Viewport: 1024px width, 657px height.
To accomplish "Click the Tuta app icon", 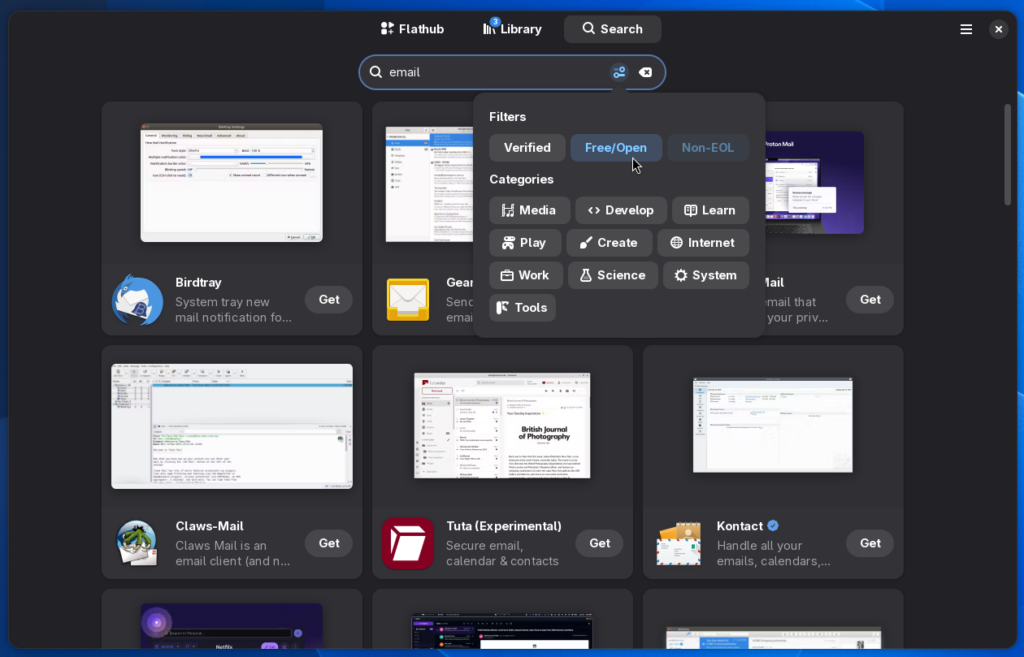I will [x=408, y=543].
